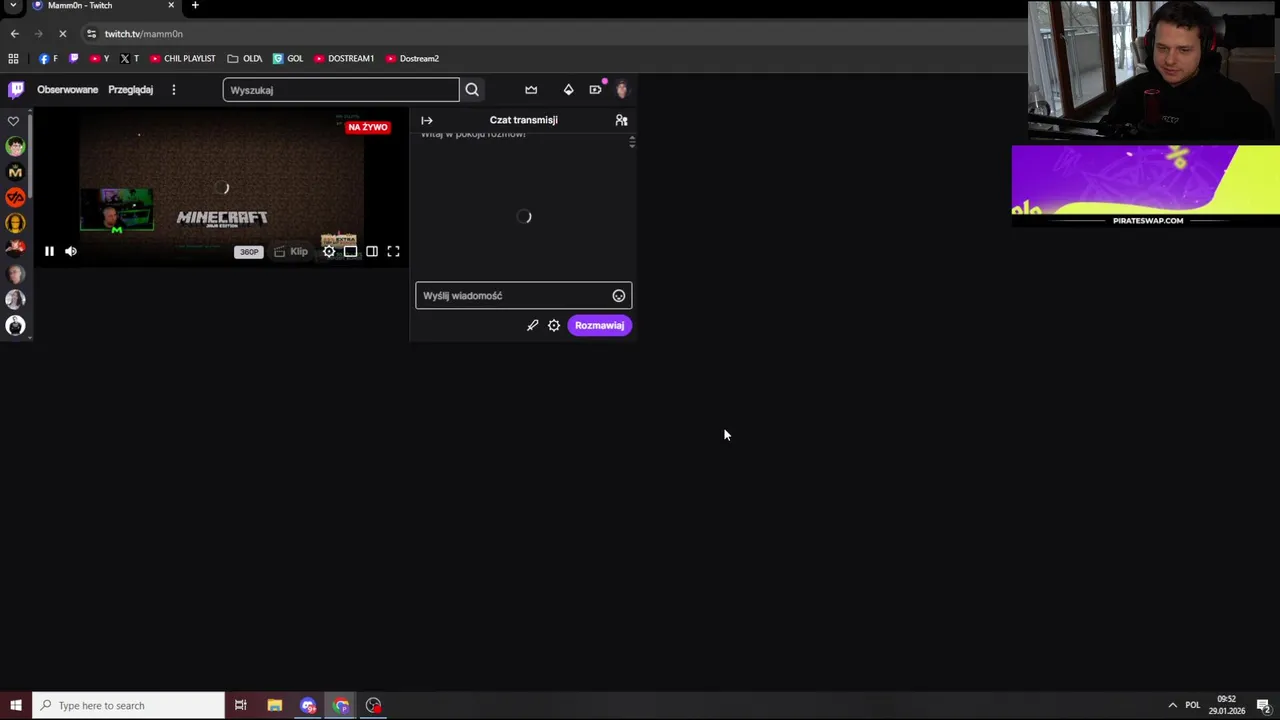Open Windows Start menu
The image size is (1280, 720).
tap(16, 706)
